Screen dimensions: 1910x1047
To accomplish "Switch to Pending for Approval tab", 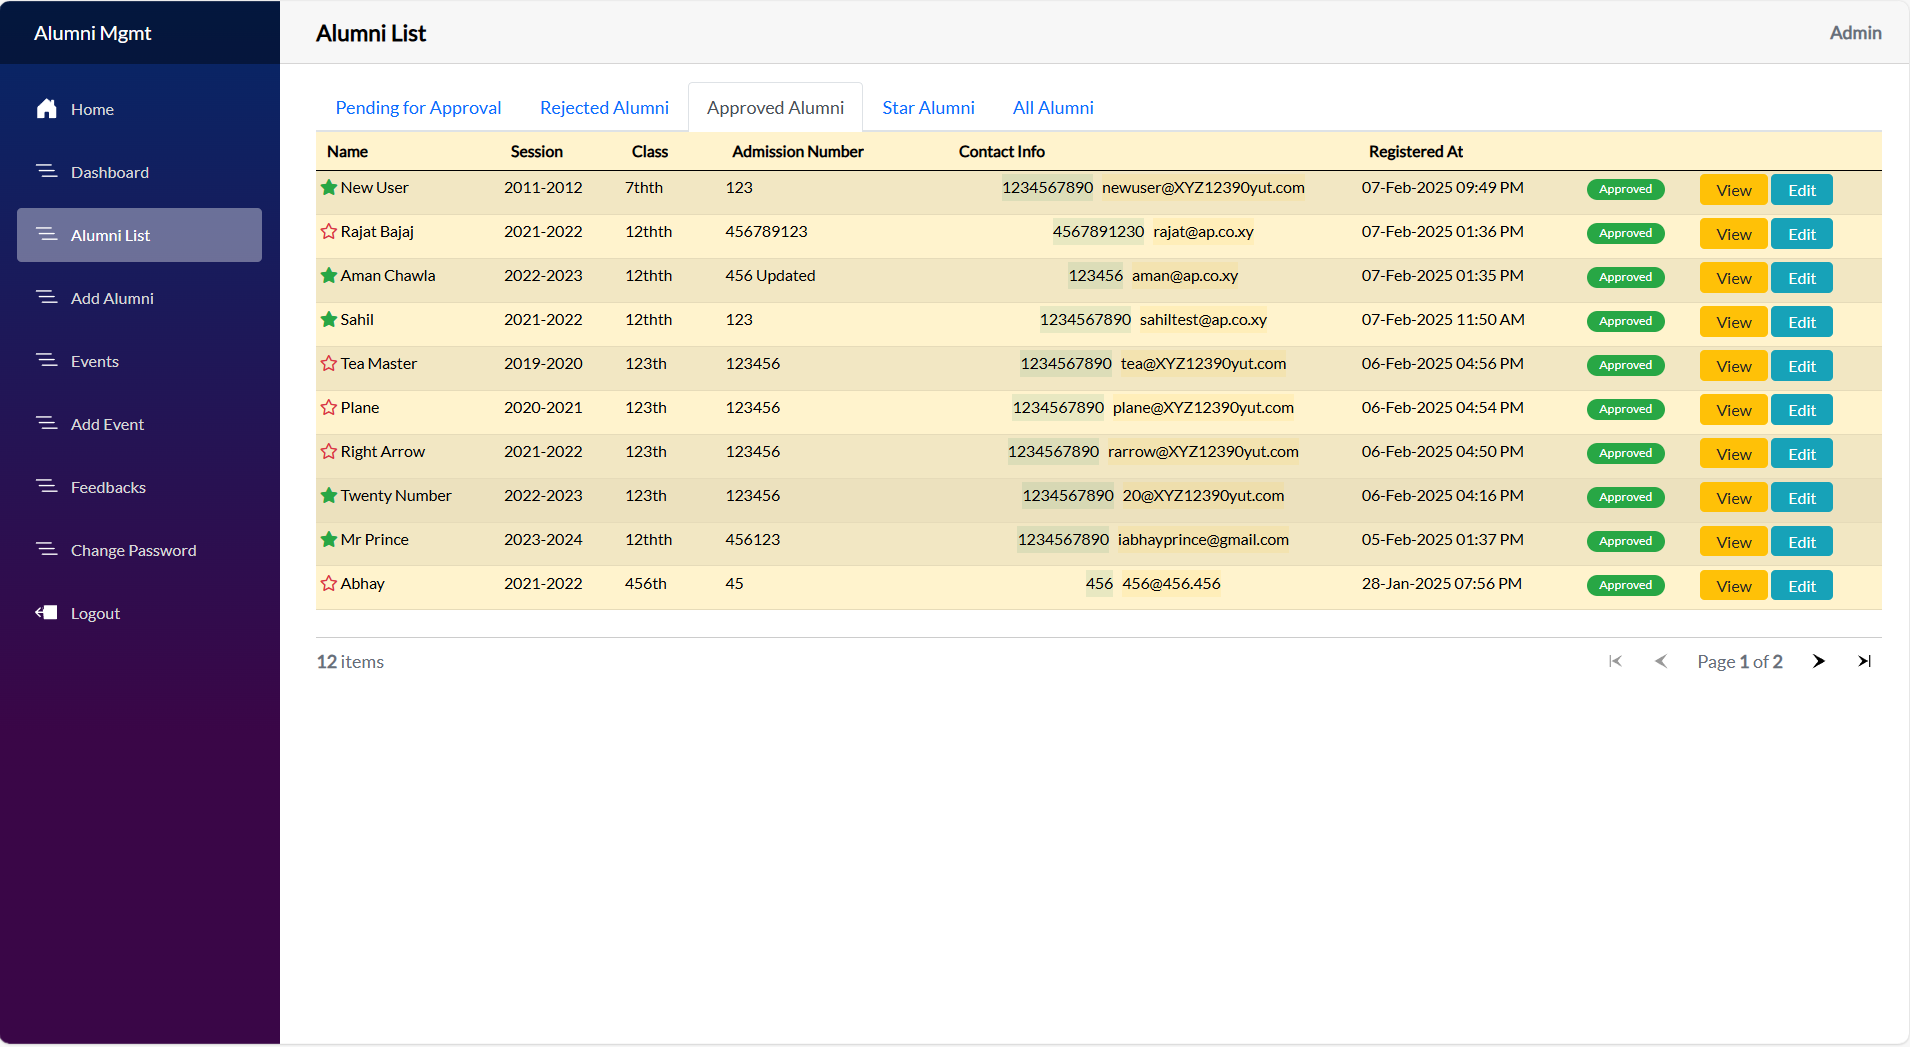I will (418, 108).
